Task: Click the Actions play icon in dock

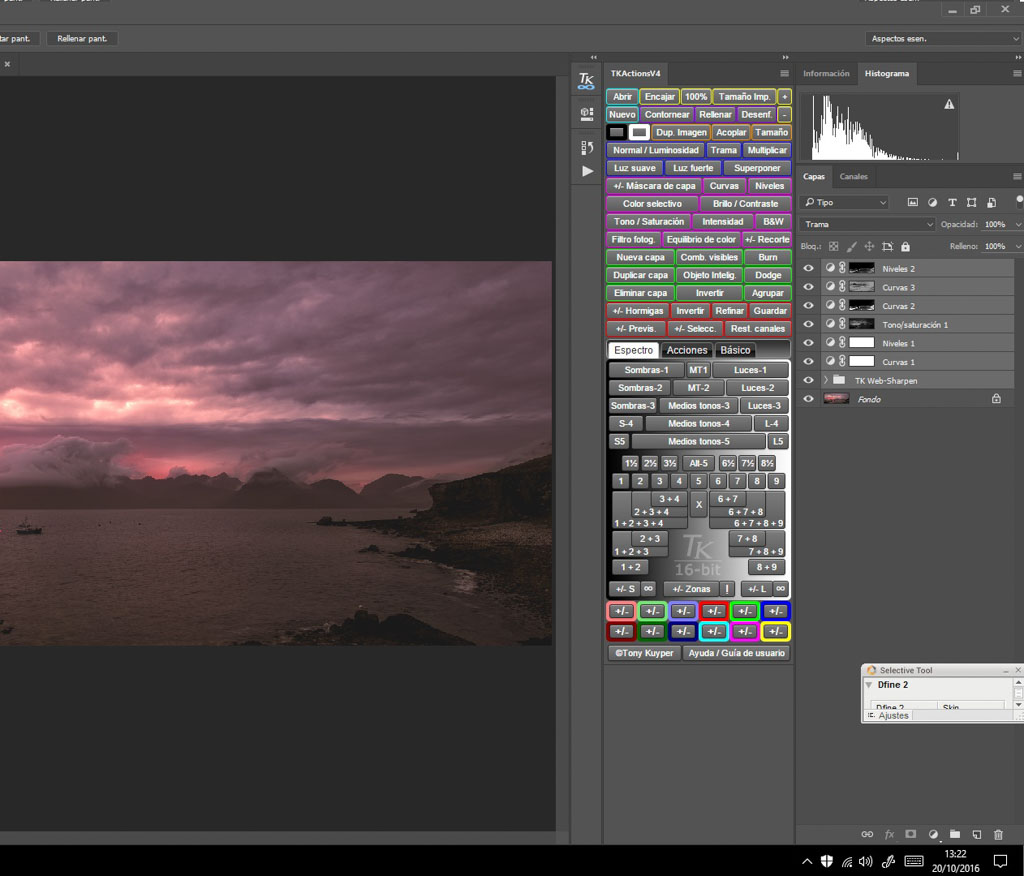Action: (586, 171)
